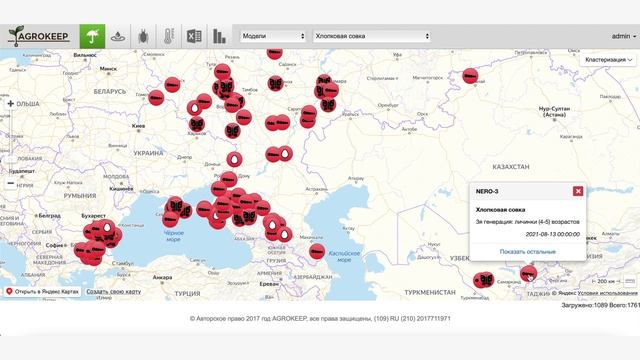The width and height of the screenshot is (640, 360).
Task: Click the bold Хлопковая совка popup text
Action: pos(500,210)
